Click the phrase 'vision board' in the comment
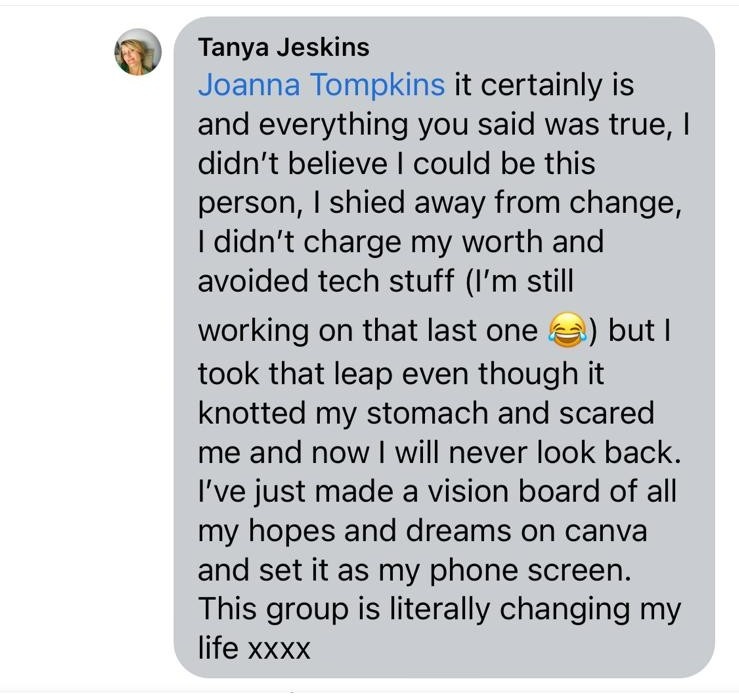Screen dimensions: 739x696 pos(468,491)
